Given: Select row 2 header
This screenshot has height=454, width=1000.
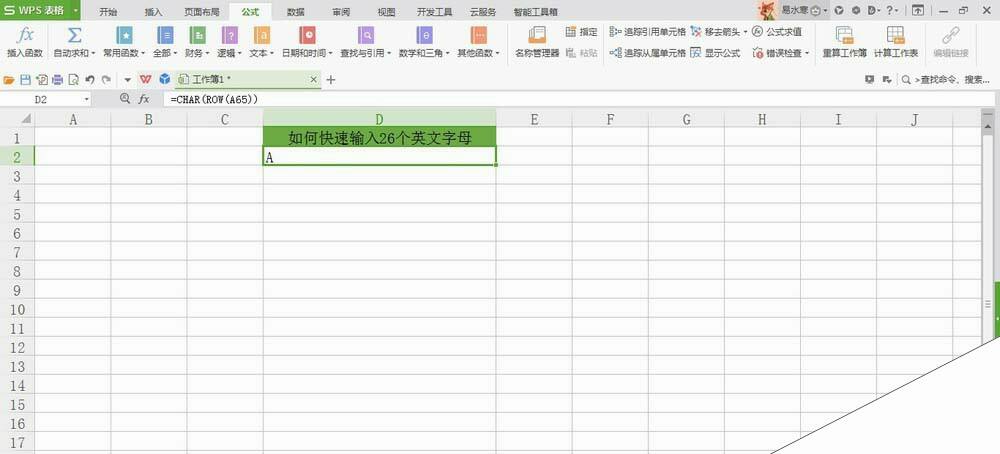Looking at the screenshot, I should [17, 157].
